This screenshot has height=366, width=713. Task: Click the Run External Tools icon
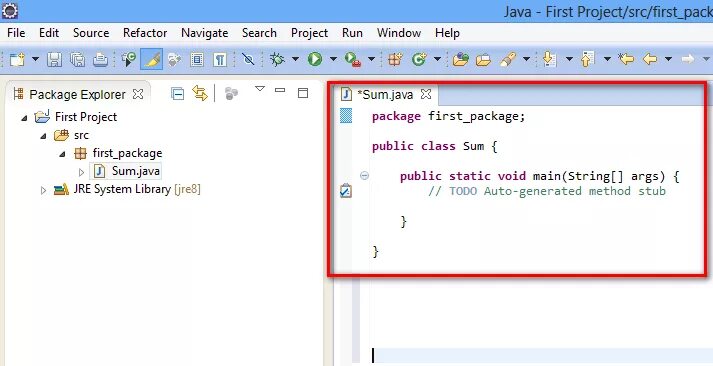pos(353,60)
